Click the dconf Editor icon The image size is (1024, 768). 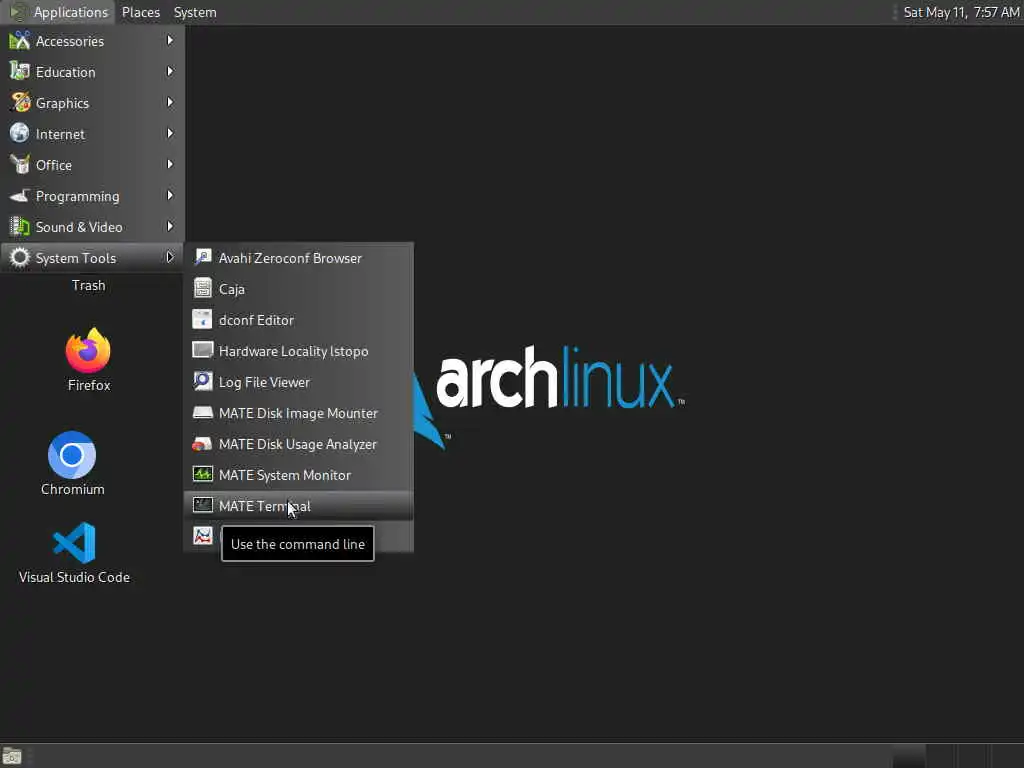[203, 319]
